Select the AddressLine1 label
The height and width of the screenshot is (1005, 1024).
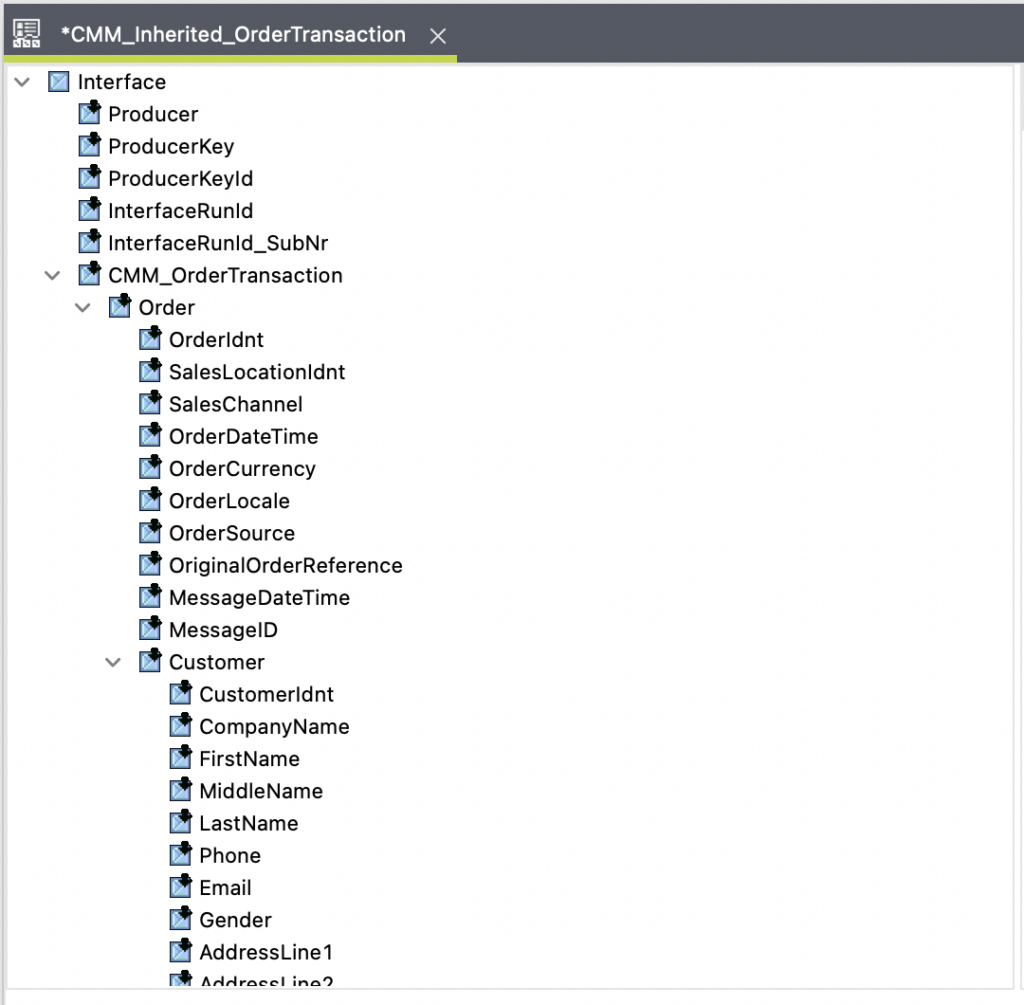266,952
